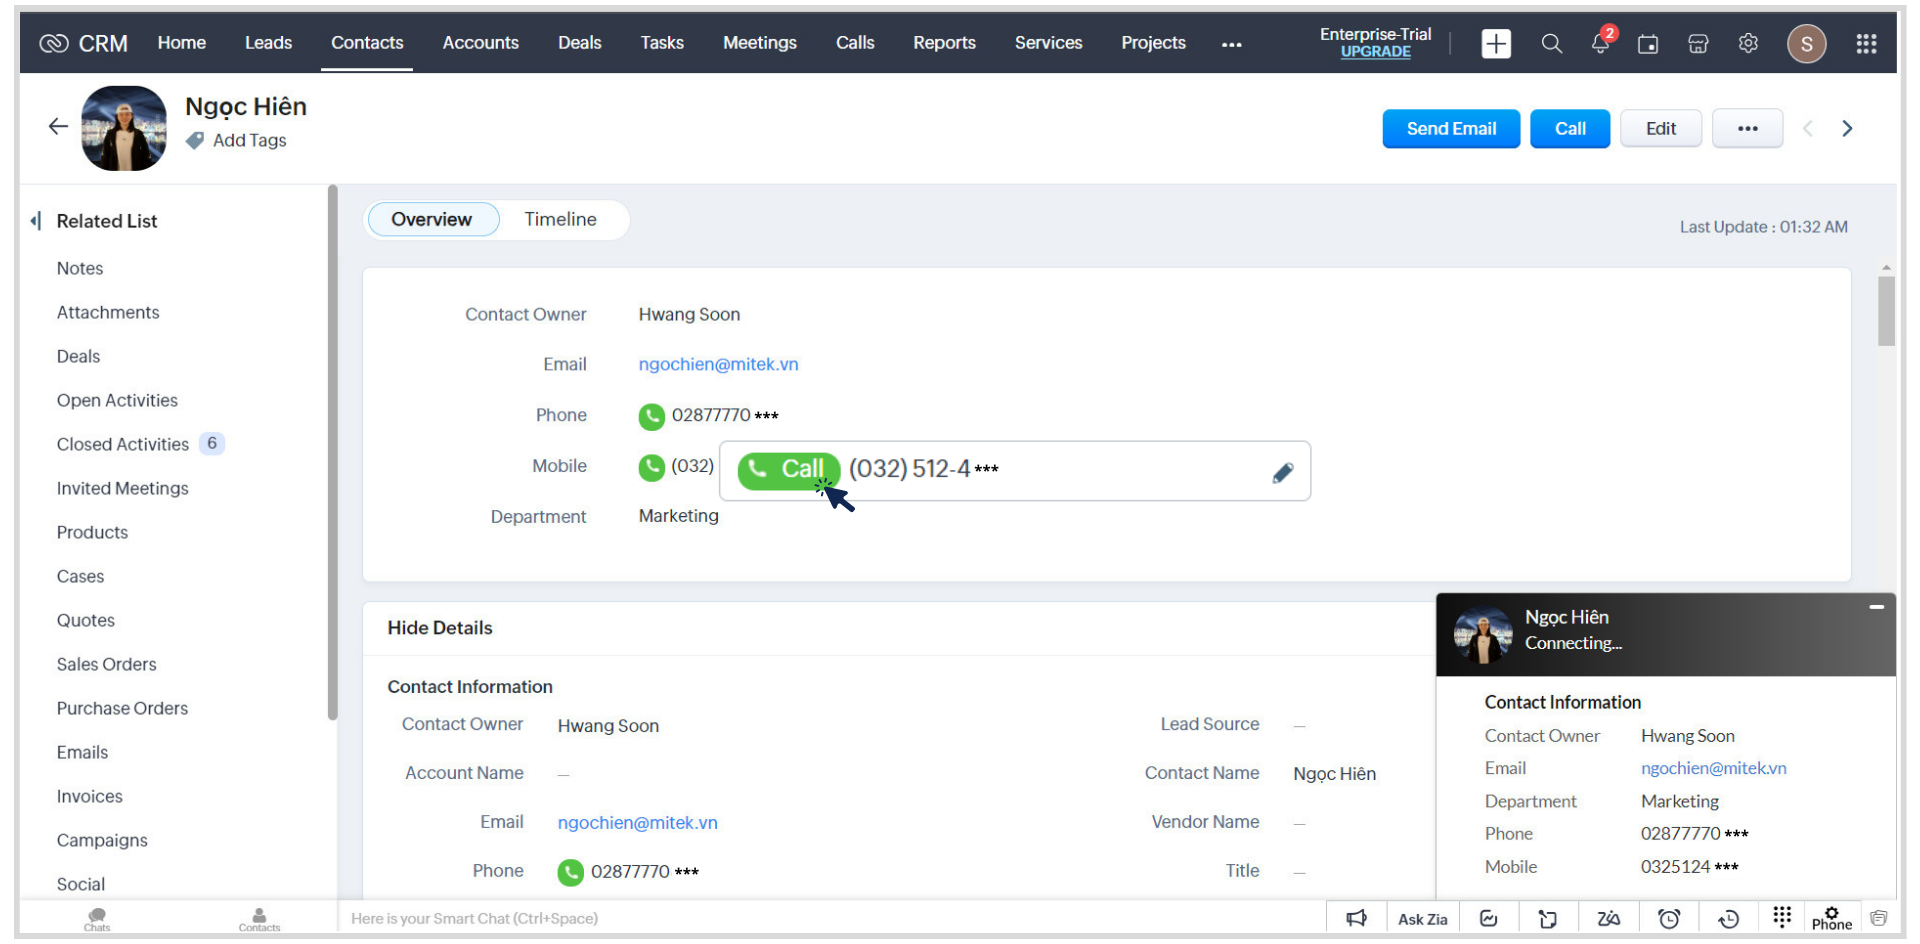Open the calendar icon in top bar

(x=1648, y=44)
